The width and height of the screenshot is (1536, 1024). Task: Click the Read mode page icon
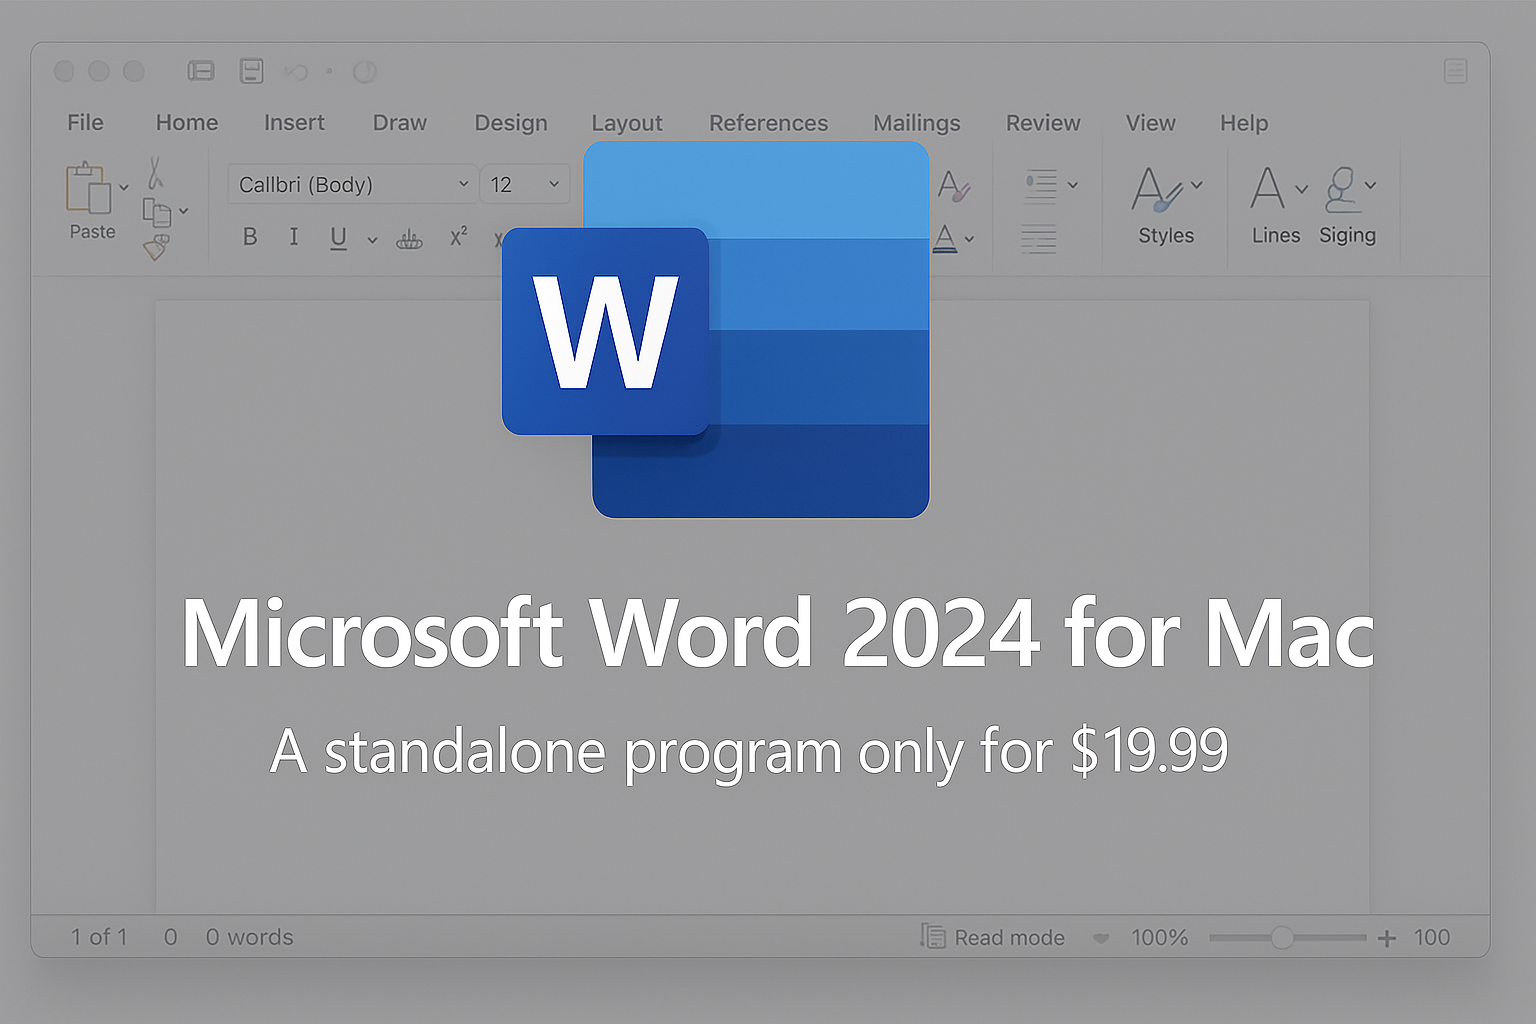coord(933,936)
